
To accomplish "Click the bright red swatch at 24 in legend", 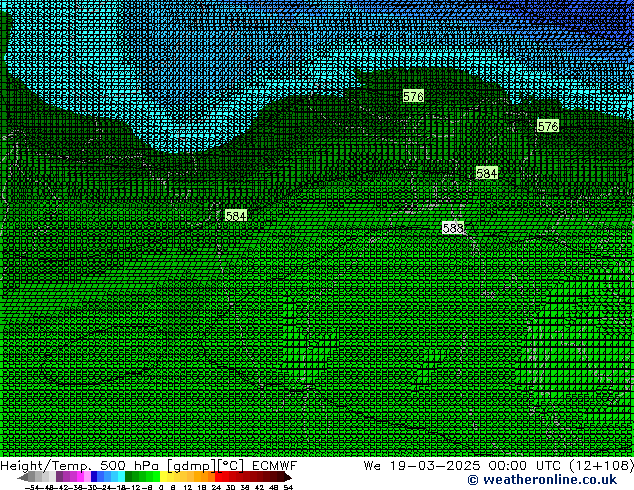I will [x=218, y=477].
